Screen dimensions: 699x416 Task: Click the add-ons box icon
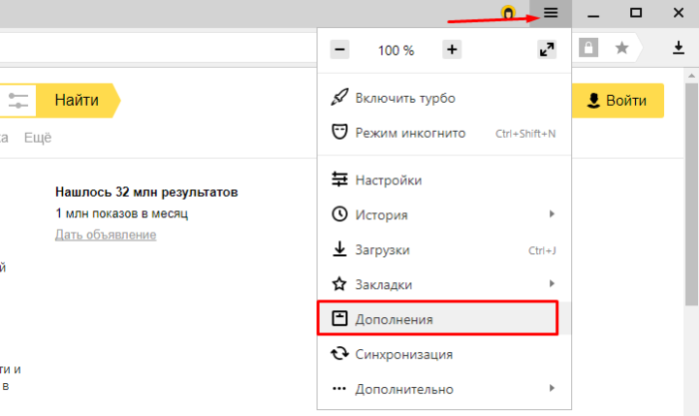339,318
